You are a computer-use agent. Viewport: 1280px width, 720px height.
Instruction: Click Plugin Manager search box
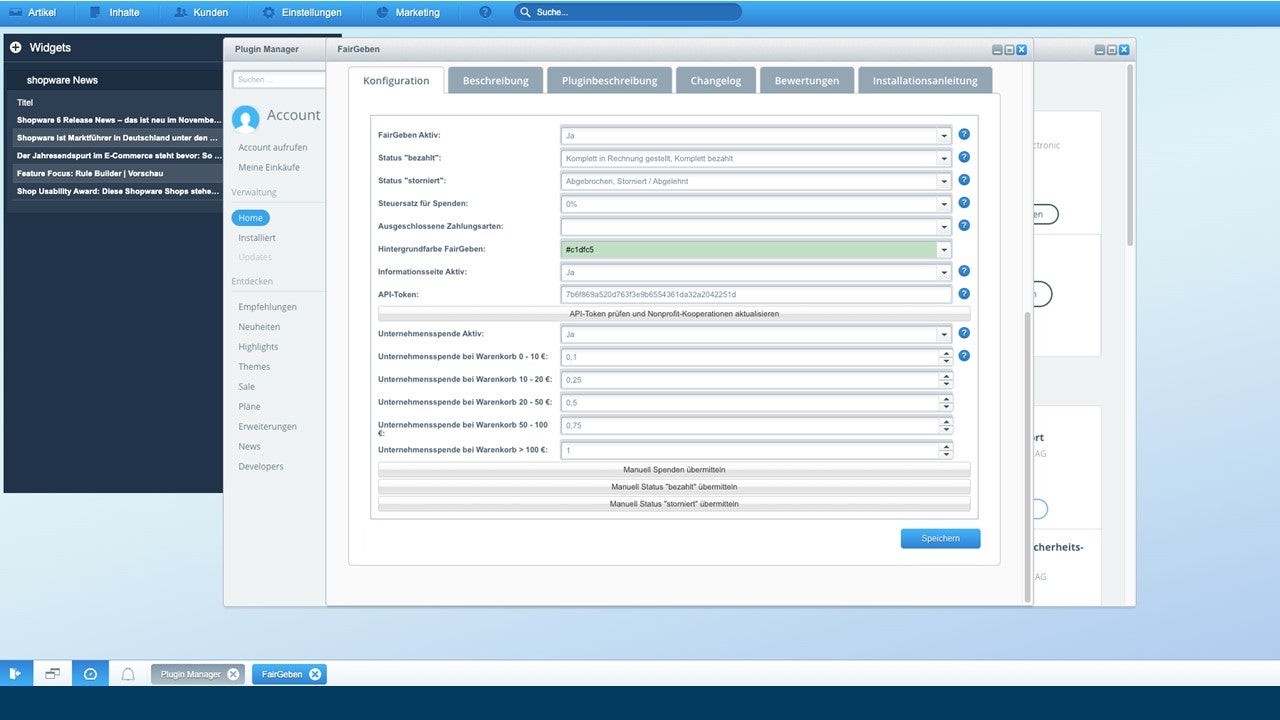pyautogui.click(x=279, y=79)
